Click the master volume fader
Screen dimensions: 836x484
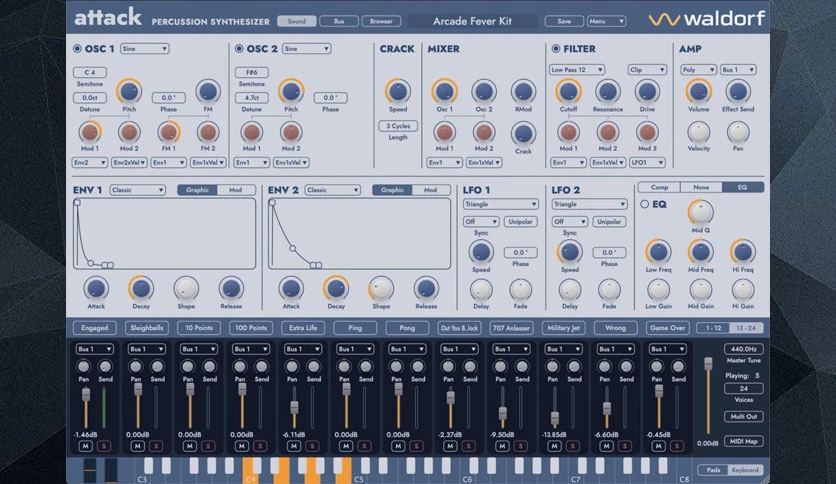[708, 364]
